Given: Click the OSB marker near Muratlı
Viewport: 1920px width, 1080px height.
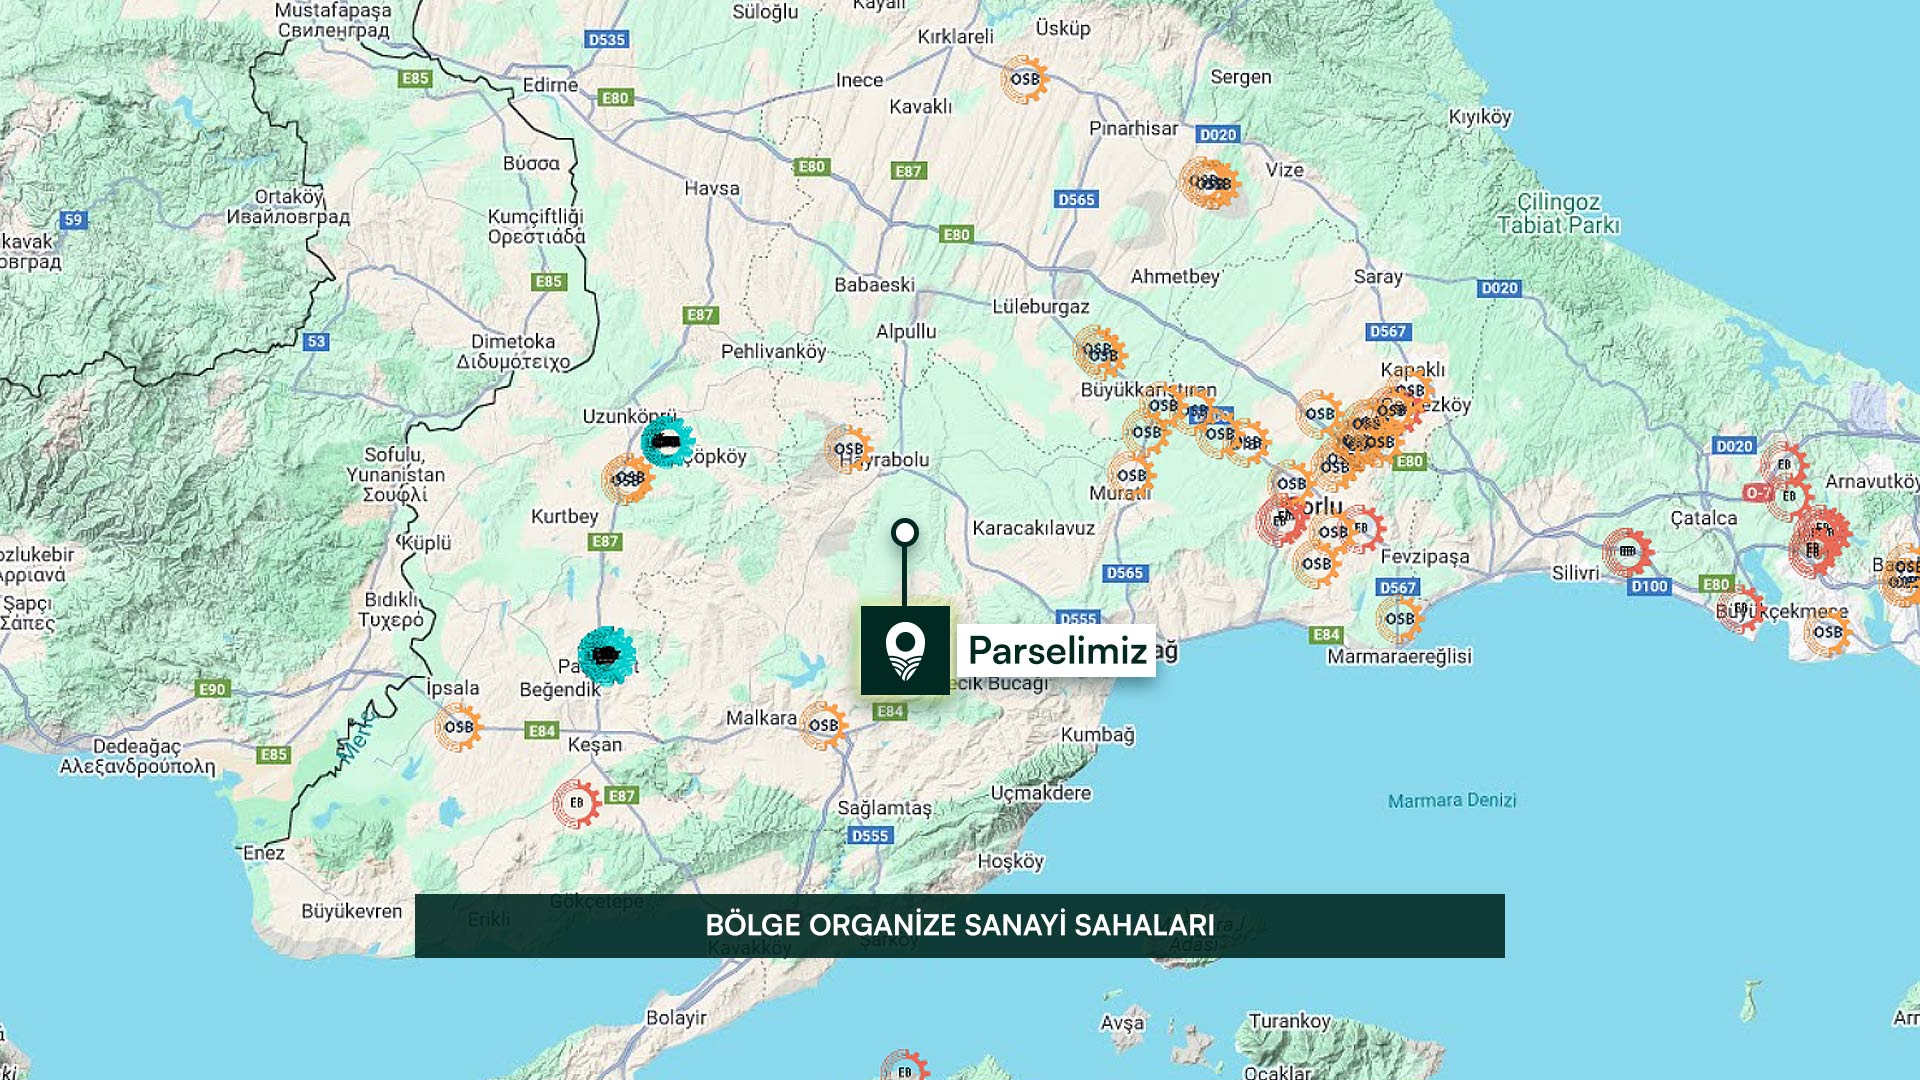Looking at the screenshot, I should click(x=1131, y=476).
